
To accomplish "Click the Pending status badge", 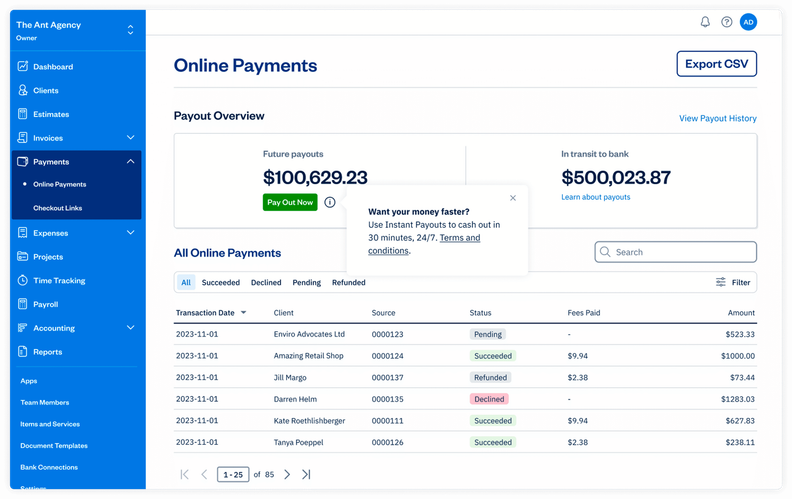I will pyautogui.click(x=488, y=334).
